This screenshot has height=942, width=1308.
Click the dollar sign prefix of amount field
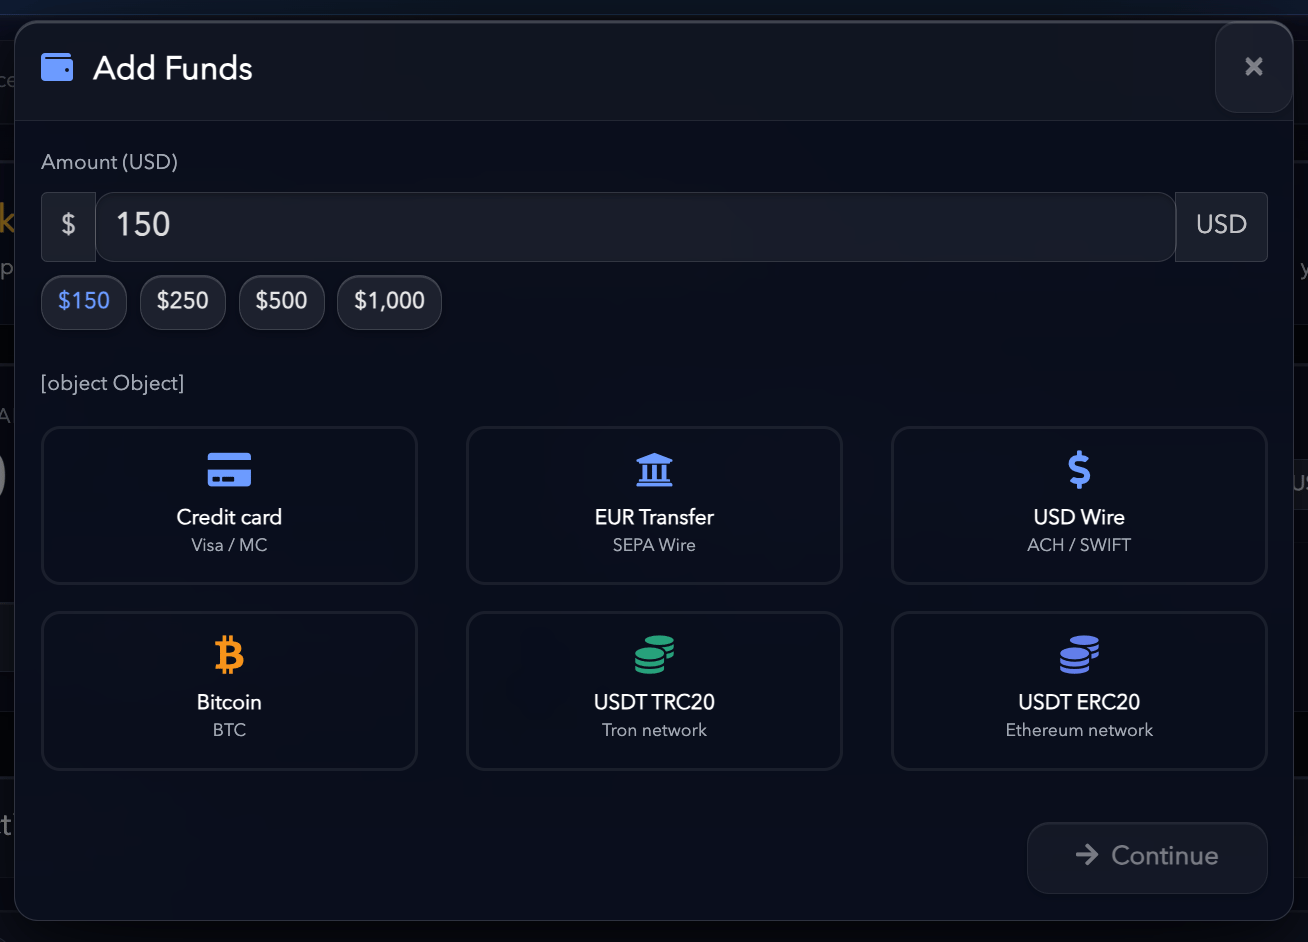(68, 227)
